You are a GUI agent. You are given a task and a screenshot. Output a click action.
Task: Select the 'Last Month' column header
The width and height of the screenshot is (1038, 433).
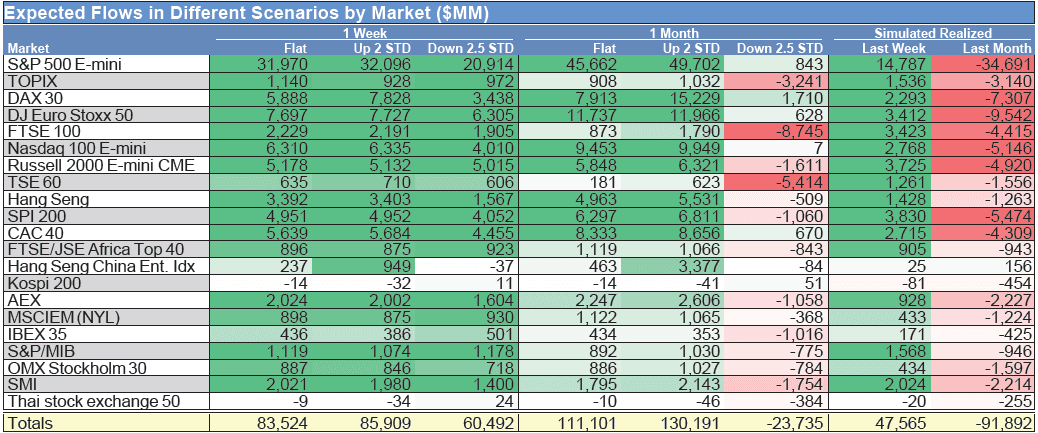click(996, 48)
